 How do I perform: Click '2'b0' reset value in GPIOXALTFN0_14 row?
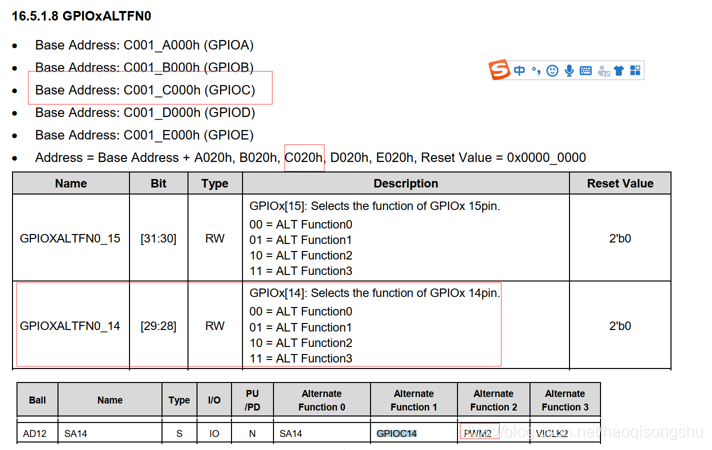point(620,326)
